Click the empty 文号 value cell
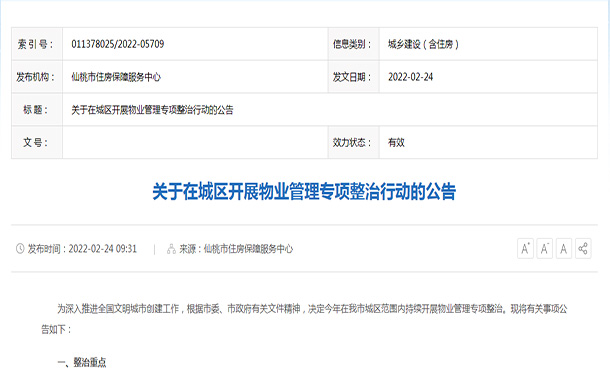Screen dimensions: 610x390 coord(195,142)
